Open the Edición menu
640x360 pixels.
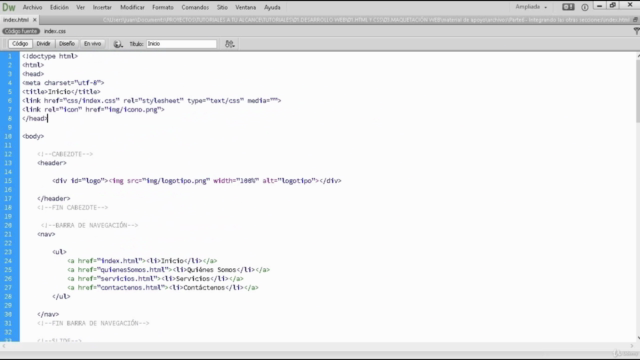59,7
